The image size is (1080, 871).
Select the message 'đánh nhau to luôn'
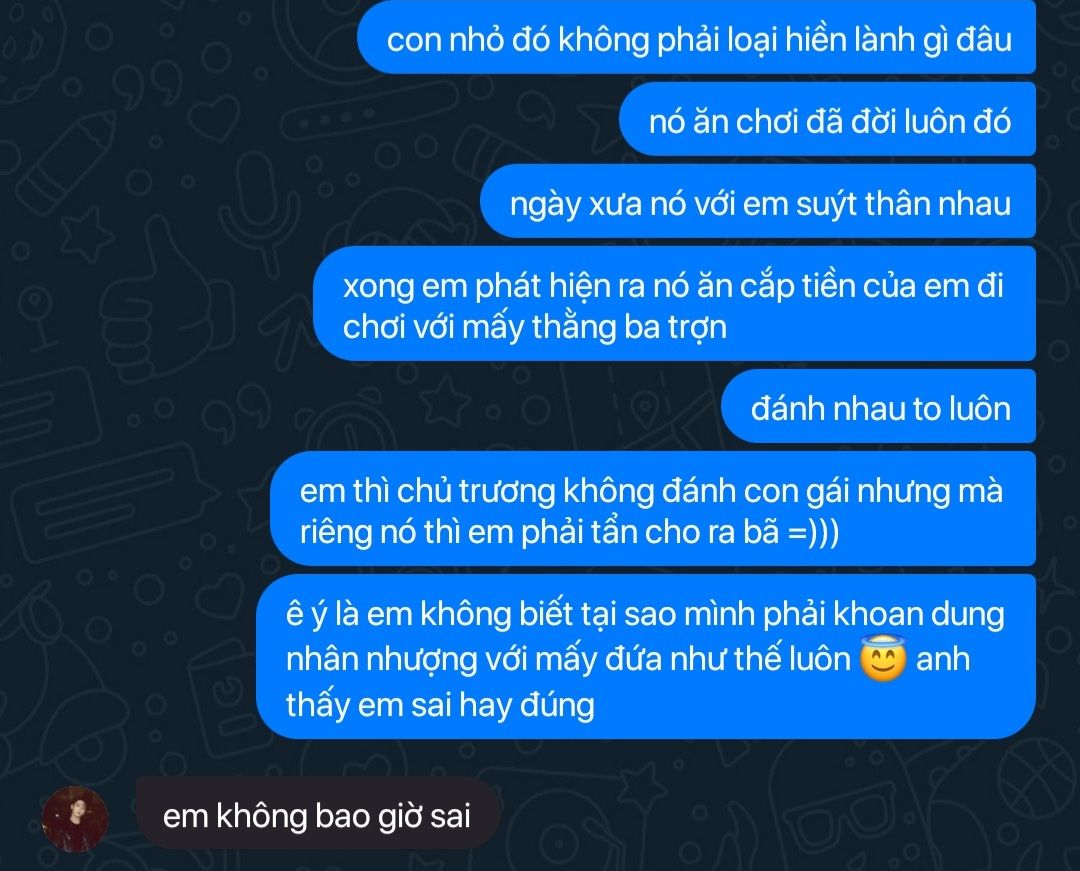[879, 407]
